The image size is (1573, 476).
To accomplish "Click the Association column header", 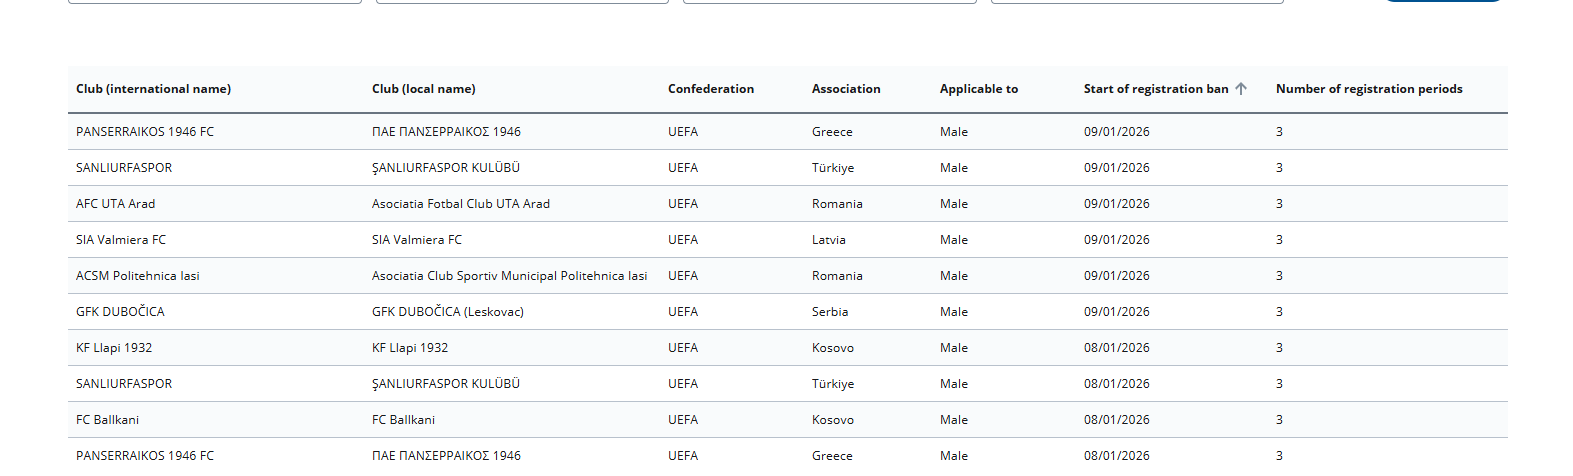I will coord(846,89).
